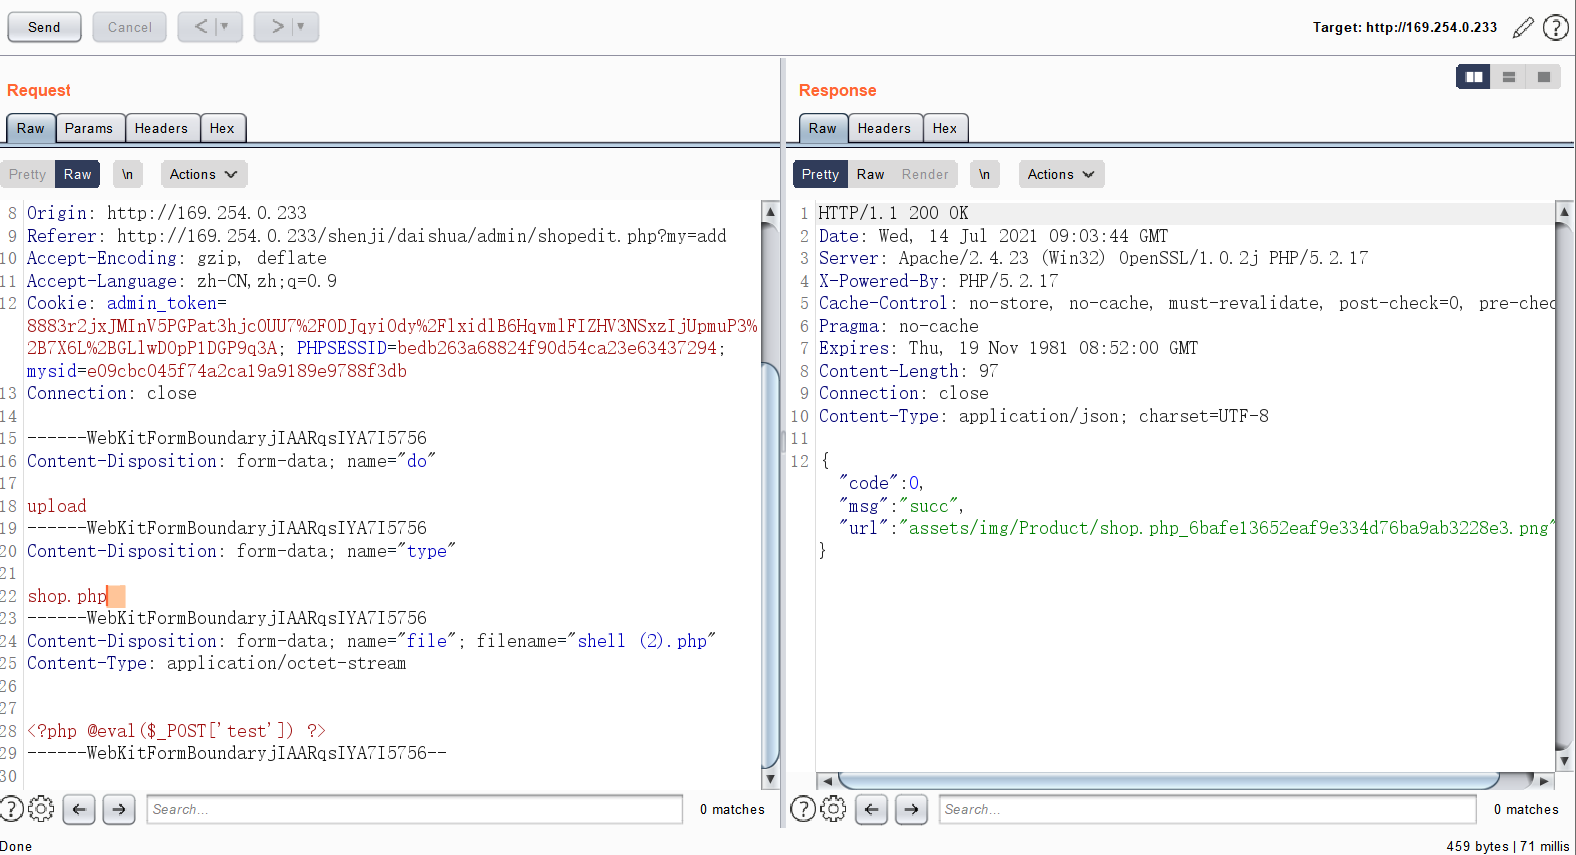Open the help icon beside the target
The height and width of the screenshot is (855, 1576).
click(1556, 28)
